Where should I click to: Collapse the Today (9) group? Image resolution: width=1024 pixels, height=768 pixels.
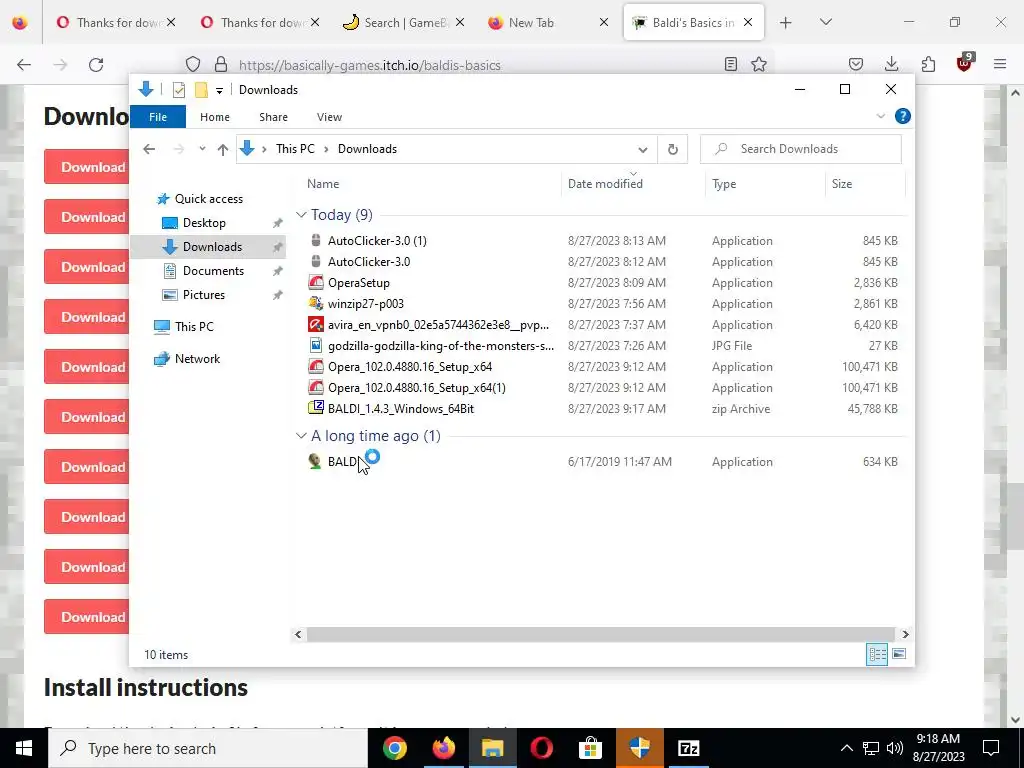pyautogui.click(x=301, y=215)
